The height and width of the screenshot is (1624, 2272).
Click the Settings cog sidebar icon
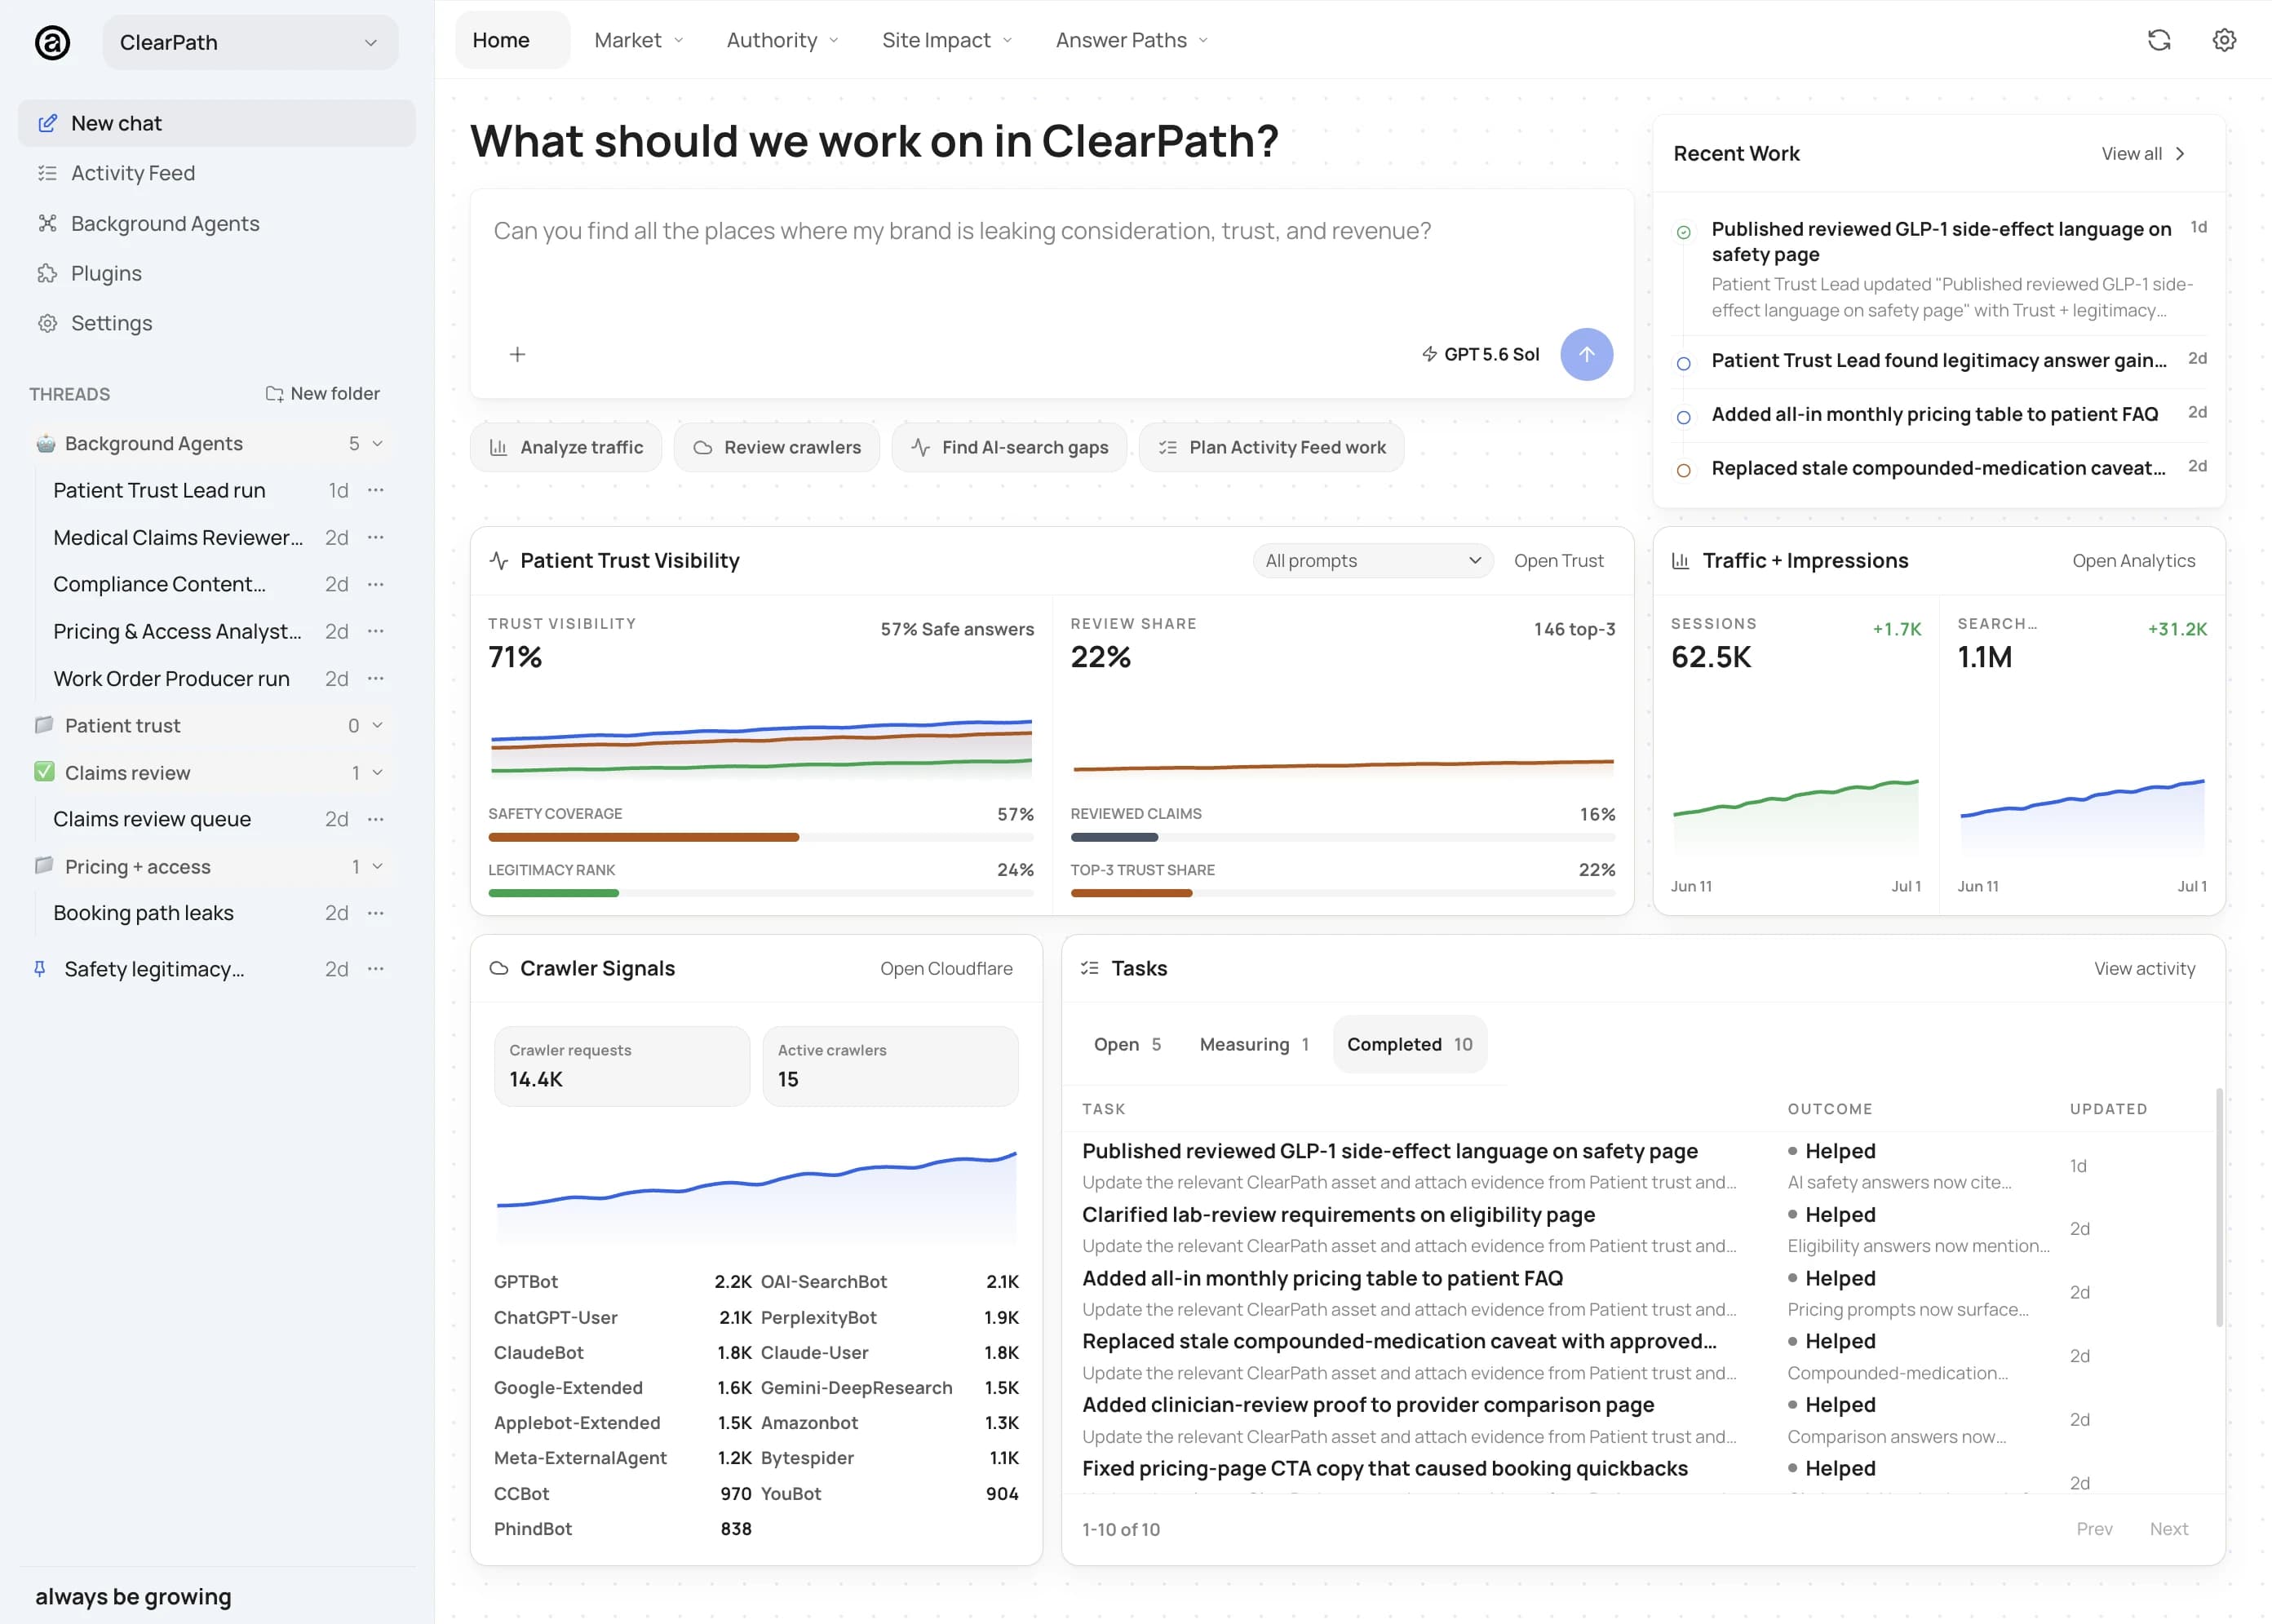pyautogui.click(x=47, y=323)
